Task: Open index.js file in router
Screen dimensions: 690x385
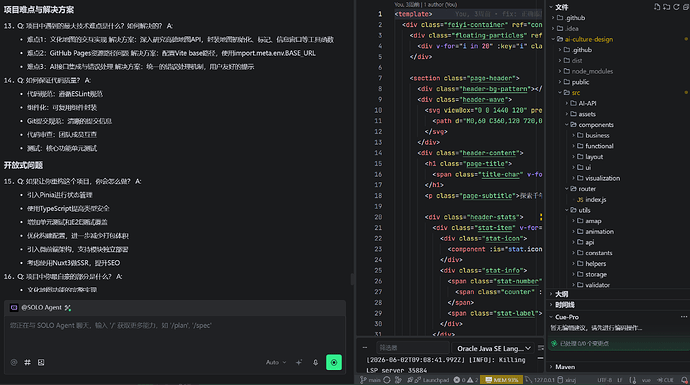Action: coord(618,199)
